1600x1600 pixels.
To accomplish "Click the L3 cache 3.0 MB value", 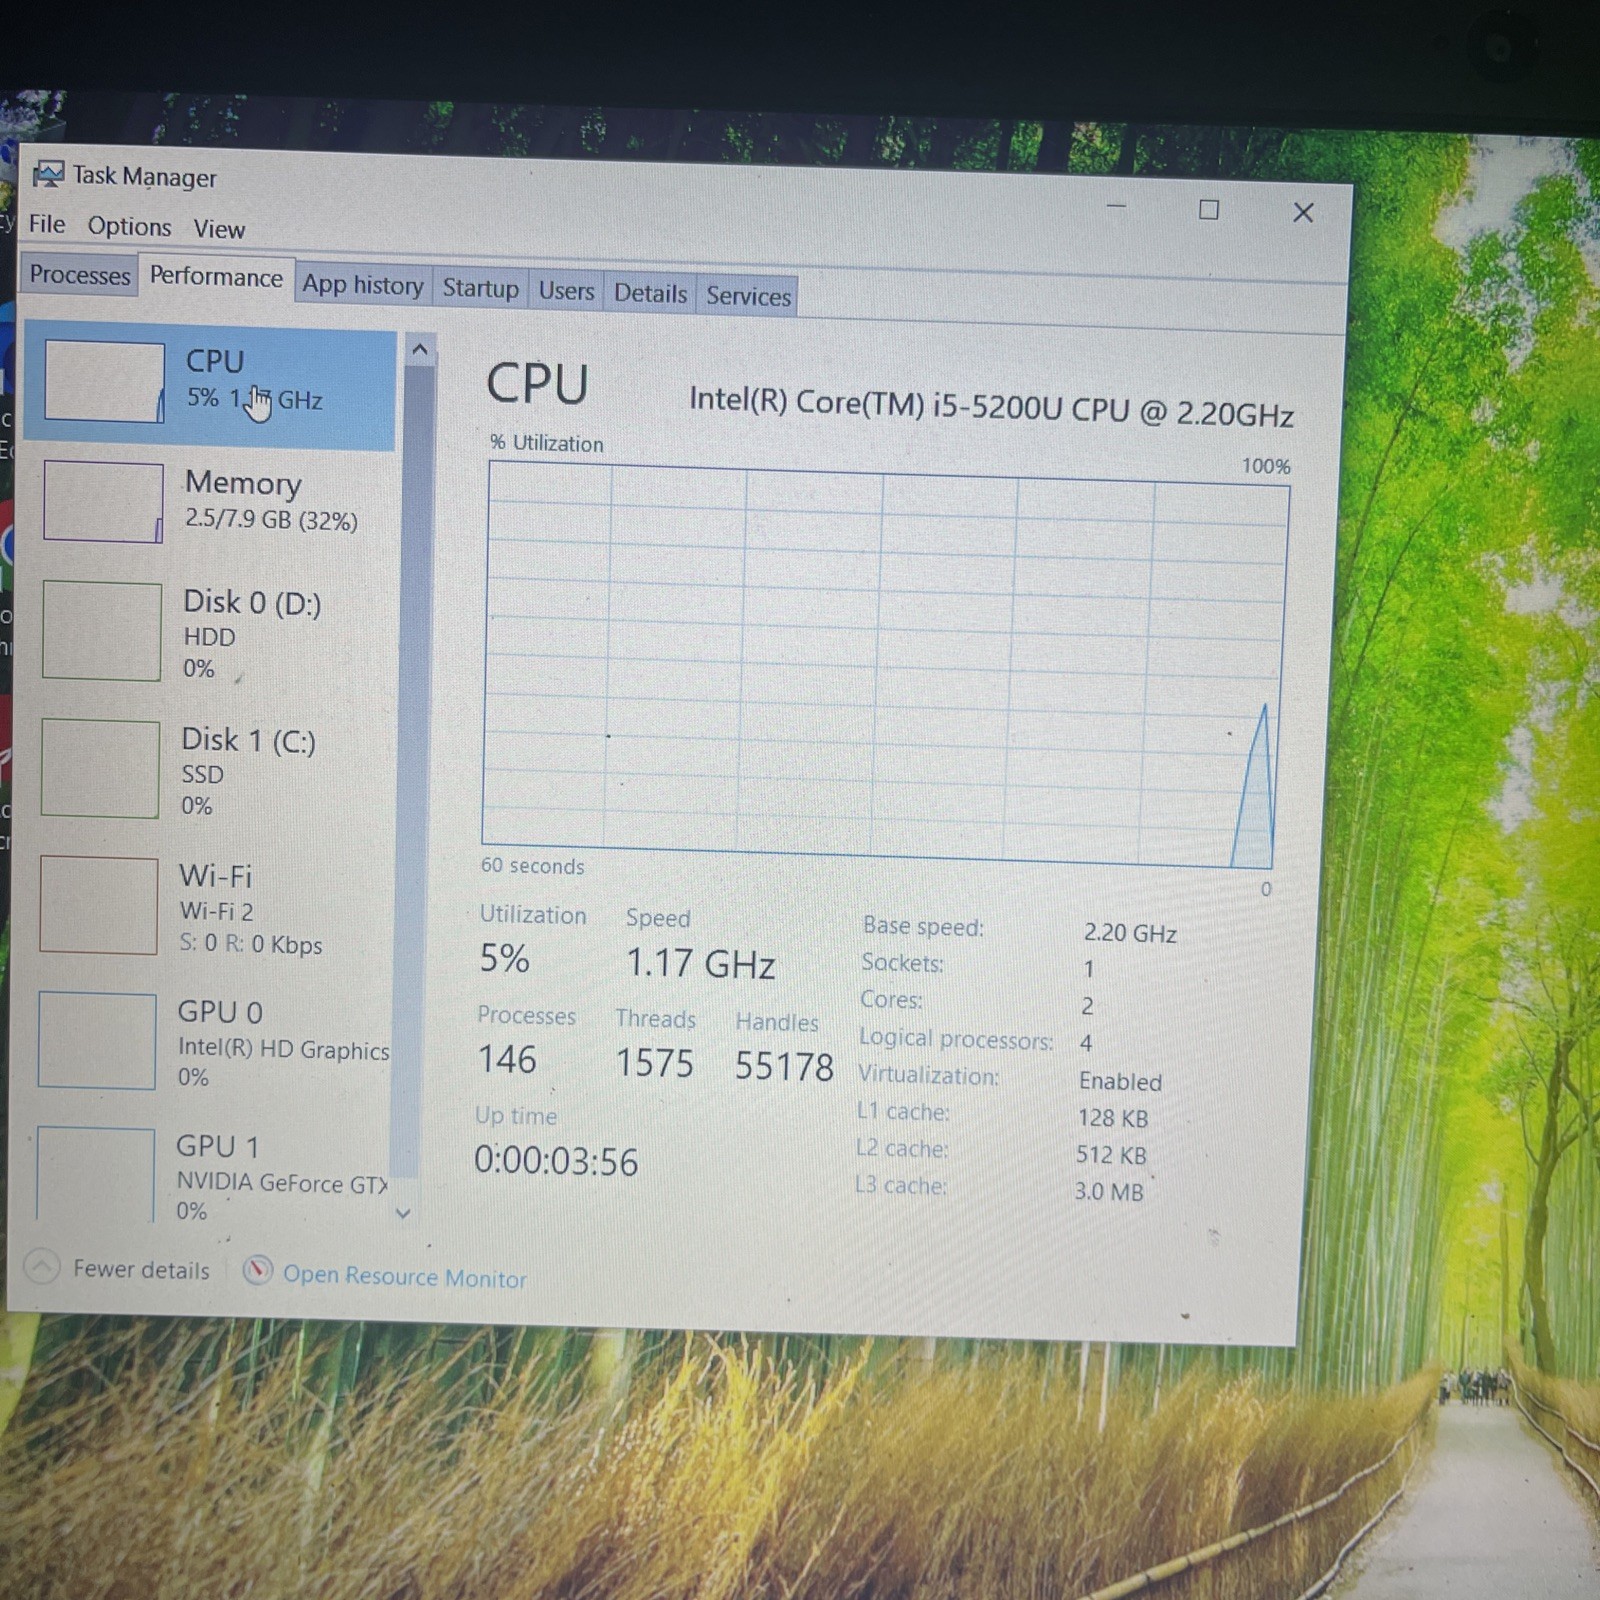I will [x=1109, y=1191].
